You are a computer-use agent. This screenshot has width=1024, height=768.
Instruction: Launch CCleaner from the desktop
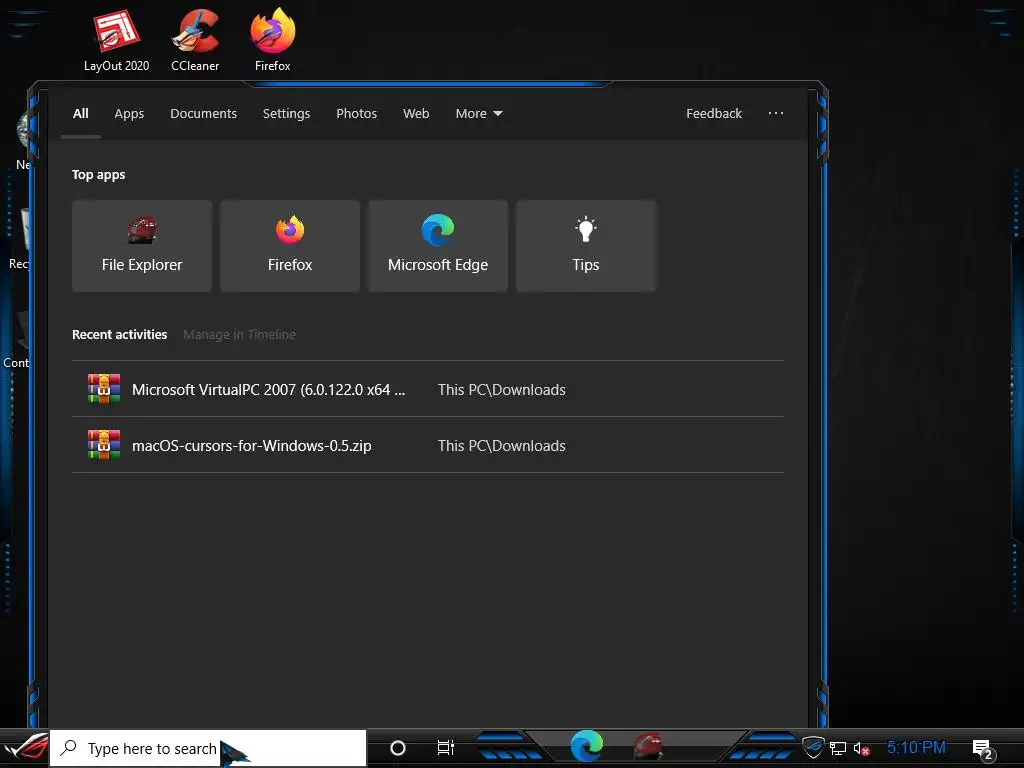click(195, 39)
